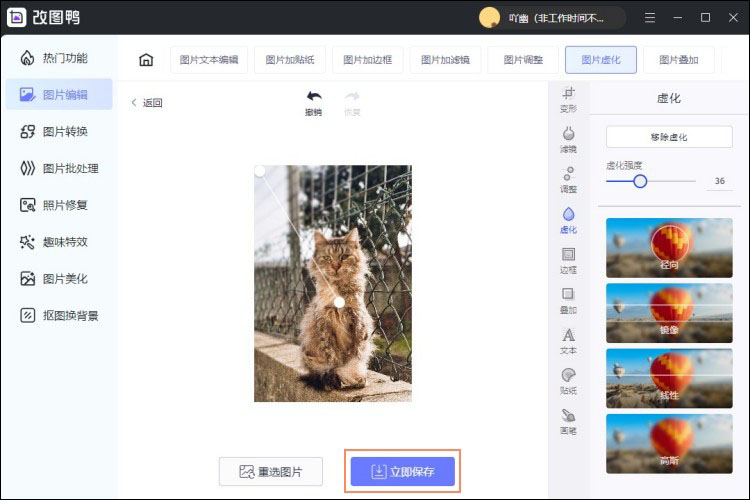Choose the 高斯 gaussian blur thumbnail

pyautogui.click(x=669, y=444)
